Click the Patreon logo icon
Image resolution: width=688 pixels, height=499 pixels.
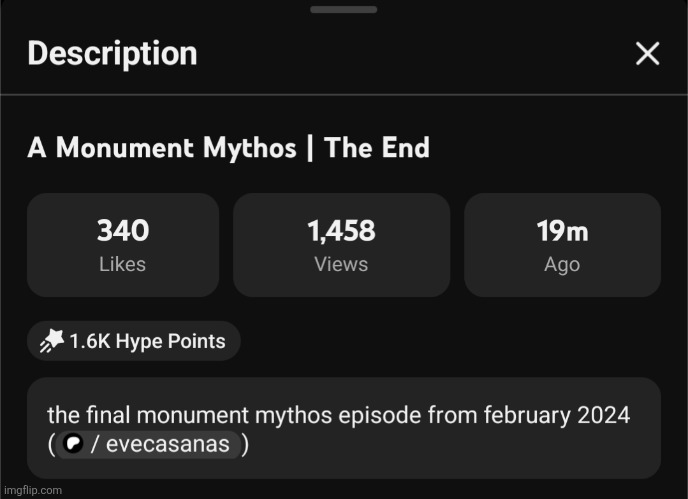[72, 443]
